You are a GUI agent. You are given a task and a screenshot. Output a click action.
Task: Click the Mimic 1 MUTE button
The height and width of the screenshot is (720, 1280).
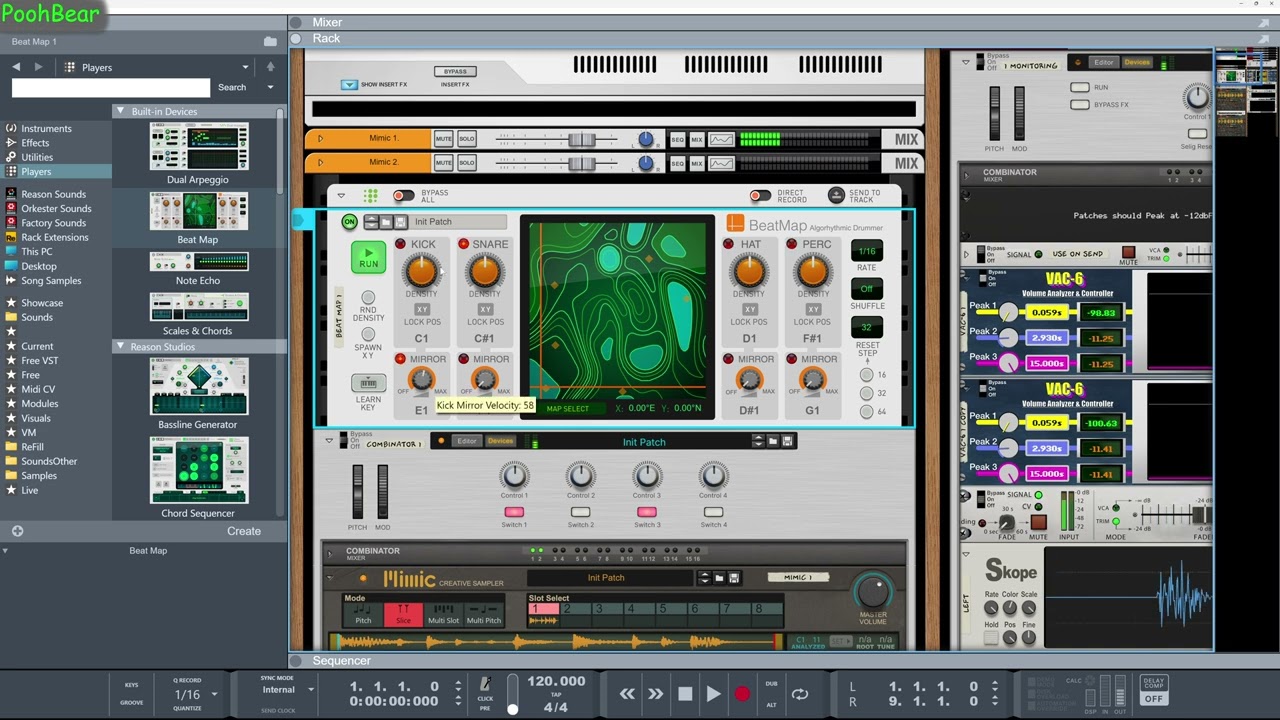[x=444, y=139]
